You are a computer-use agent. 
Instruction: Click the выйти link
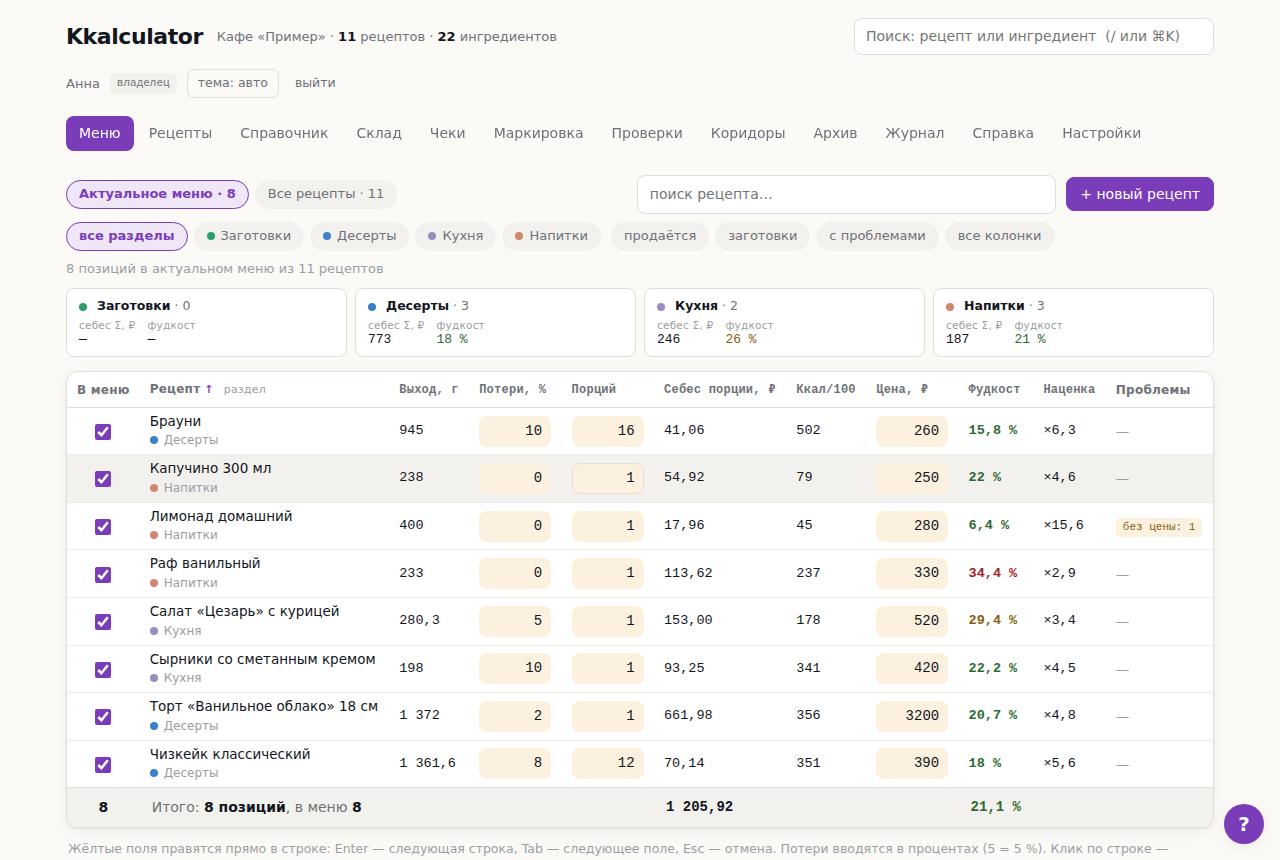tap(315, 83)
